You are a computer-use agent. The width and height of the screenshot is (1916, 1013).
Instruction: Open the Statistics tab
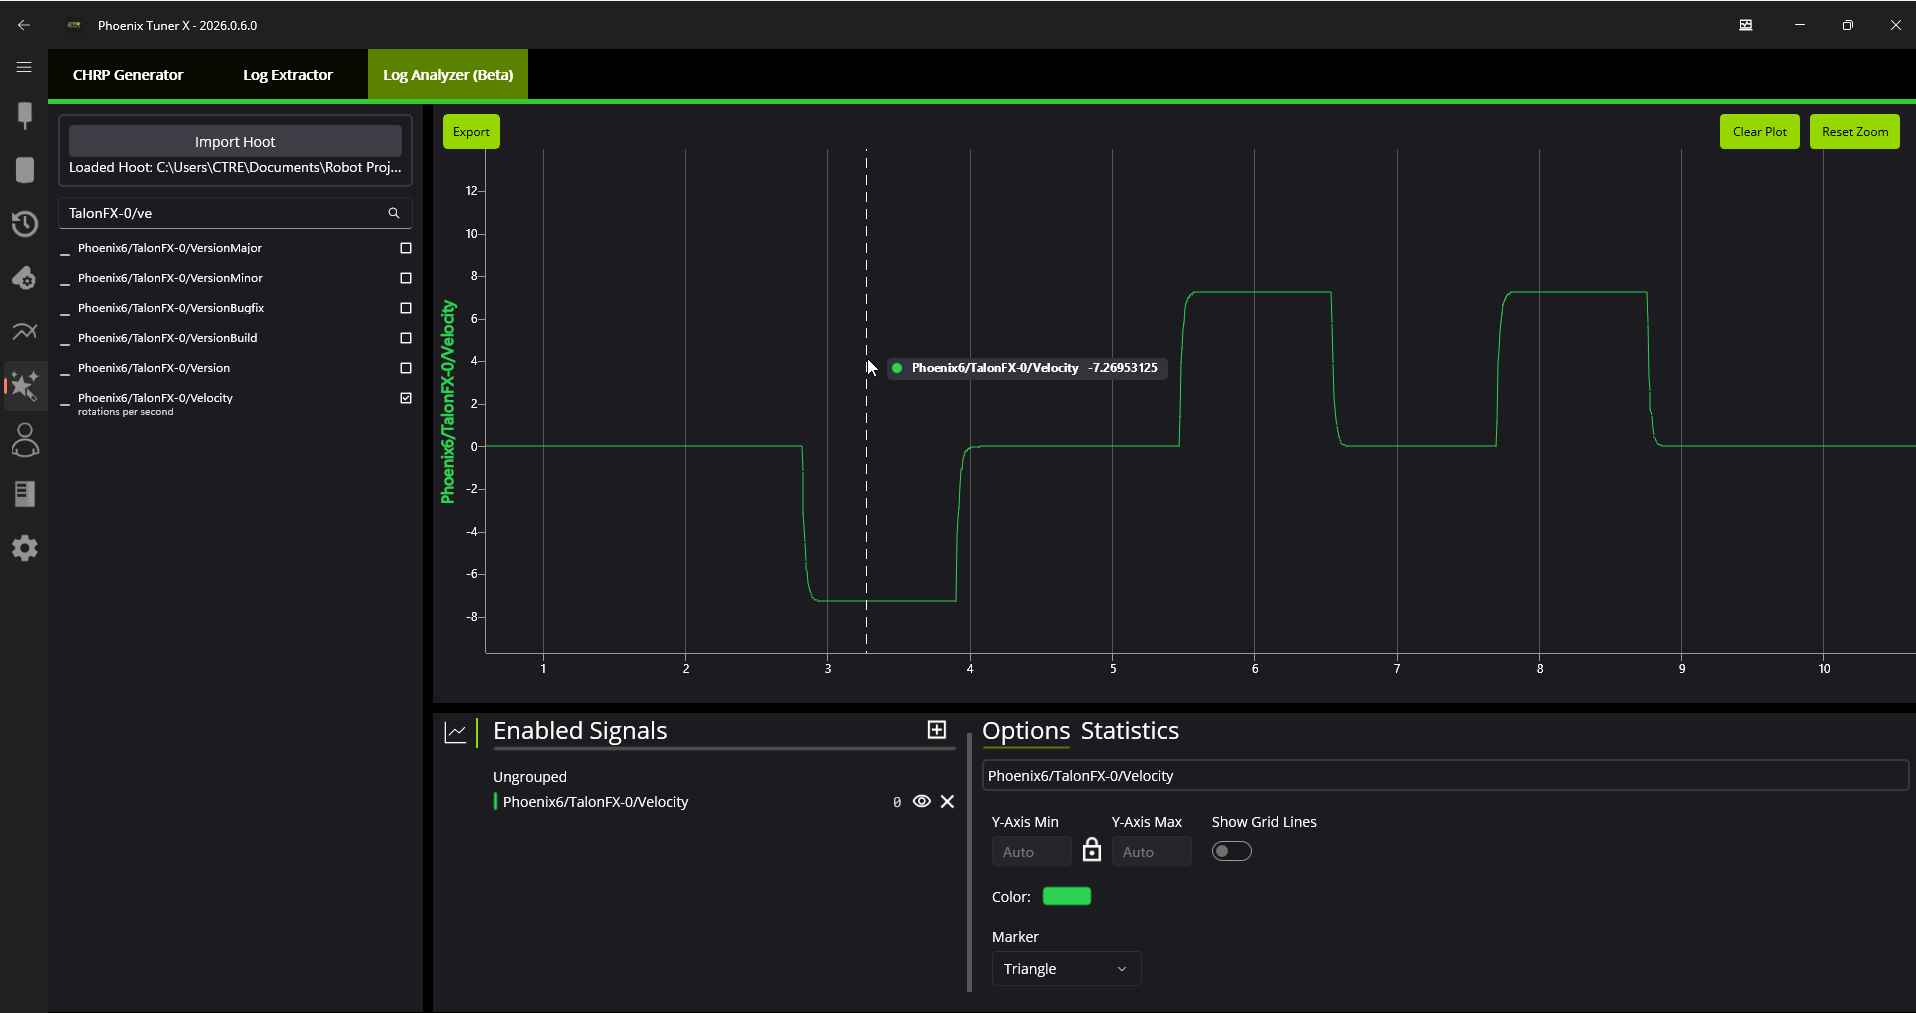pos(1130,731)
